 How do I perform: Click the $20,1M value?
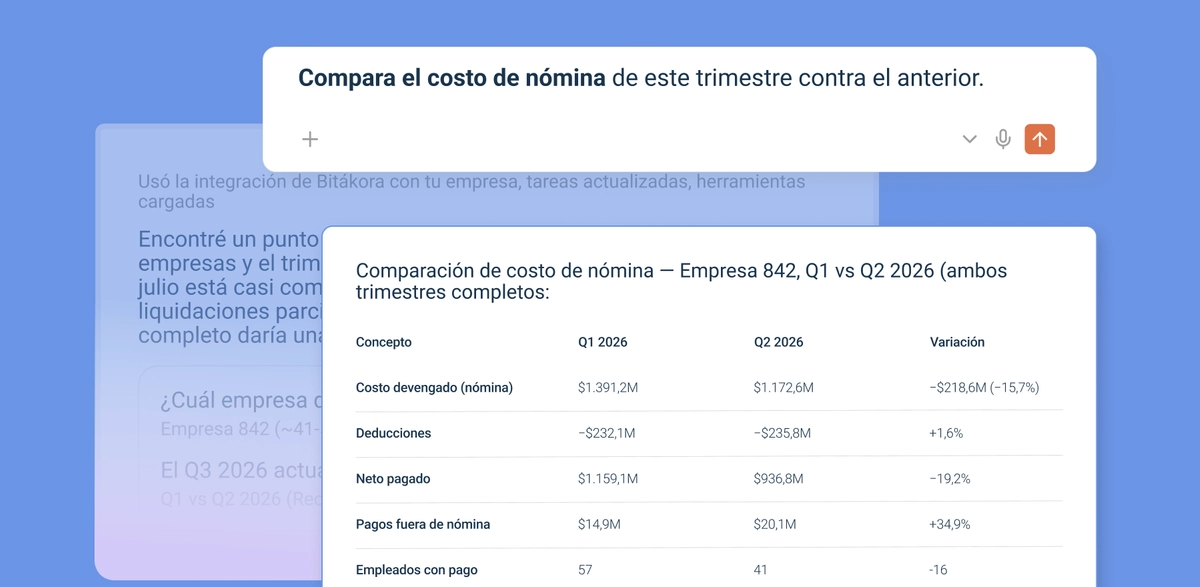[x=776, y=524]
